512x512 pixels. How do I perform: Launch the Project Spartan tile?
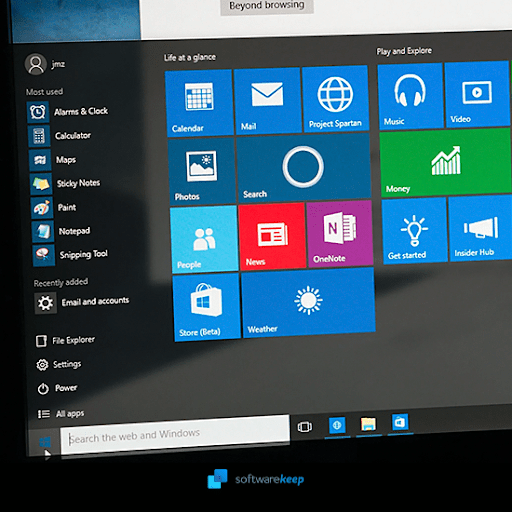tap(335, 99)
